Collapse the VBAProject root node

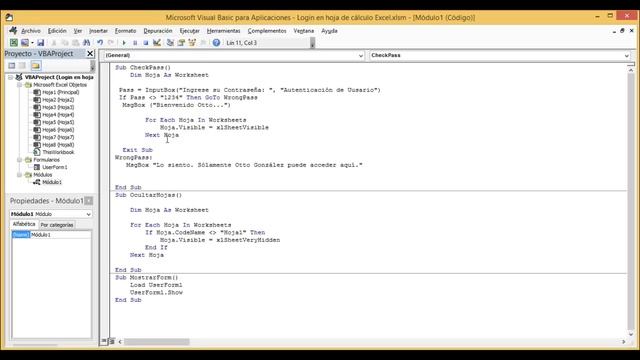coord(11,77)
